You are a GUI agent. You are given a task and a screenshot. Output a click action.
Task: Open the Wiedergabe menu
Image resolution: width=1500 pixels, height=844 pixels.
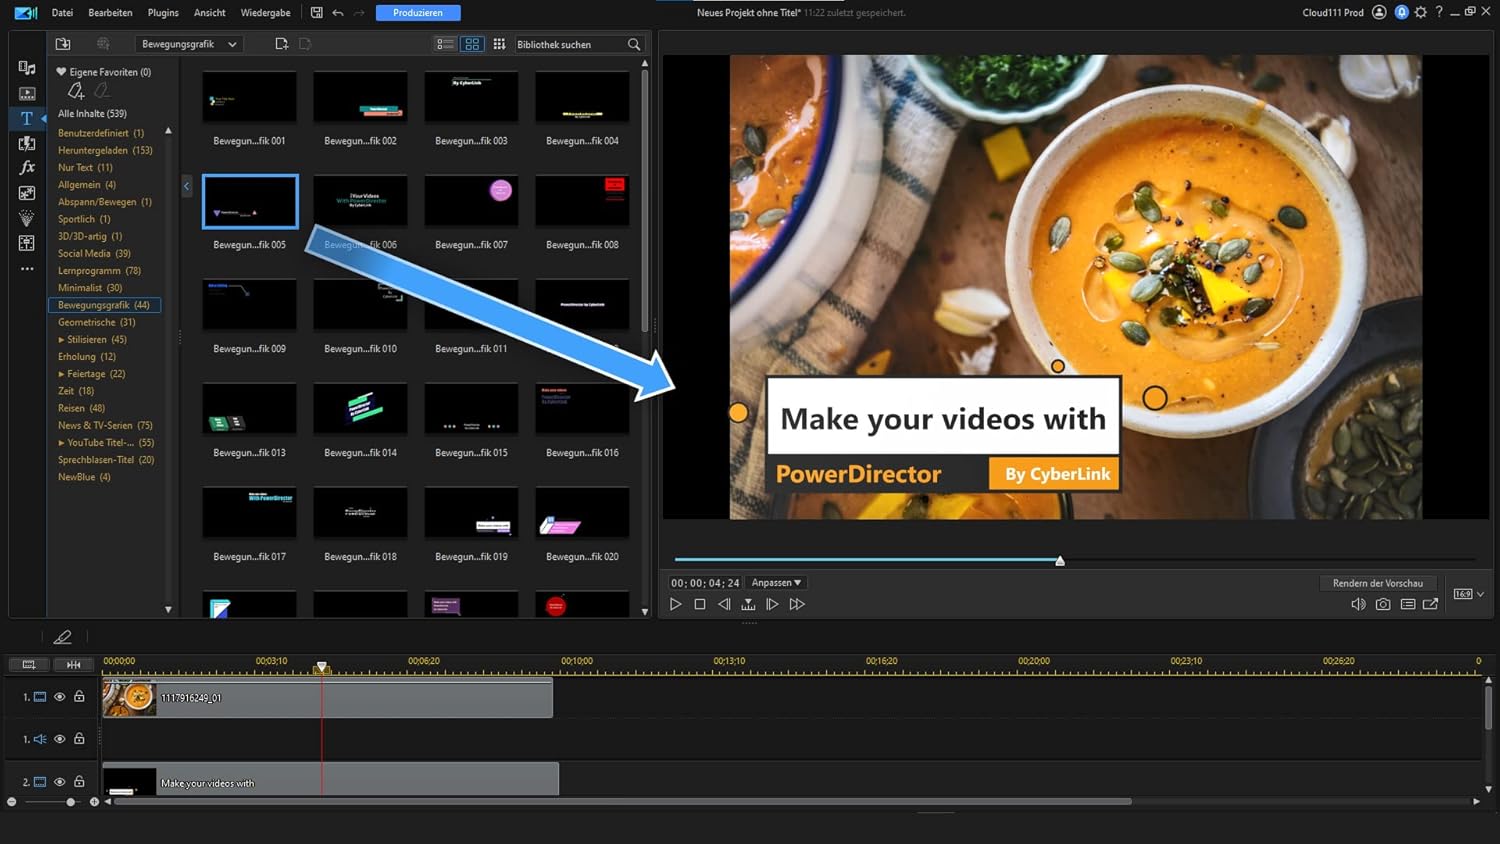(265, 13)
